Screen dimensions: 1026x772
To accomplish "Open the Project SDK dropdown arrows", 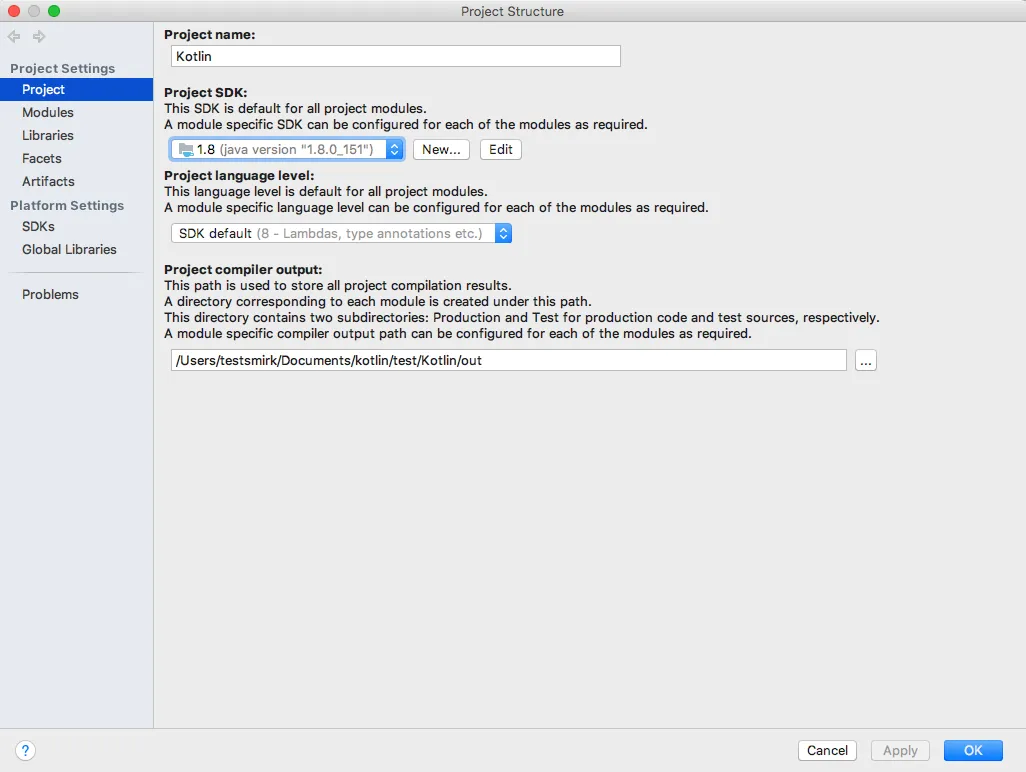I will coord(394,150).
